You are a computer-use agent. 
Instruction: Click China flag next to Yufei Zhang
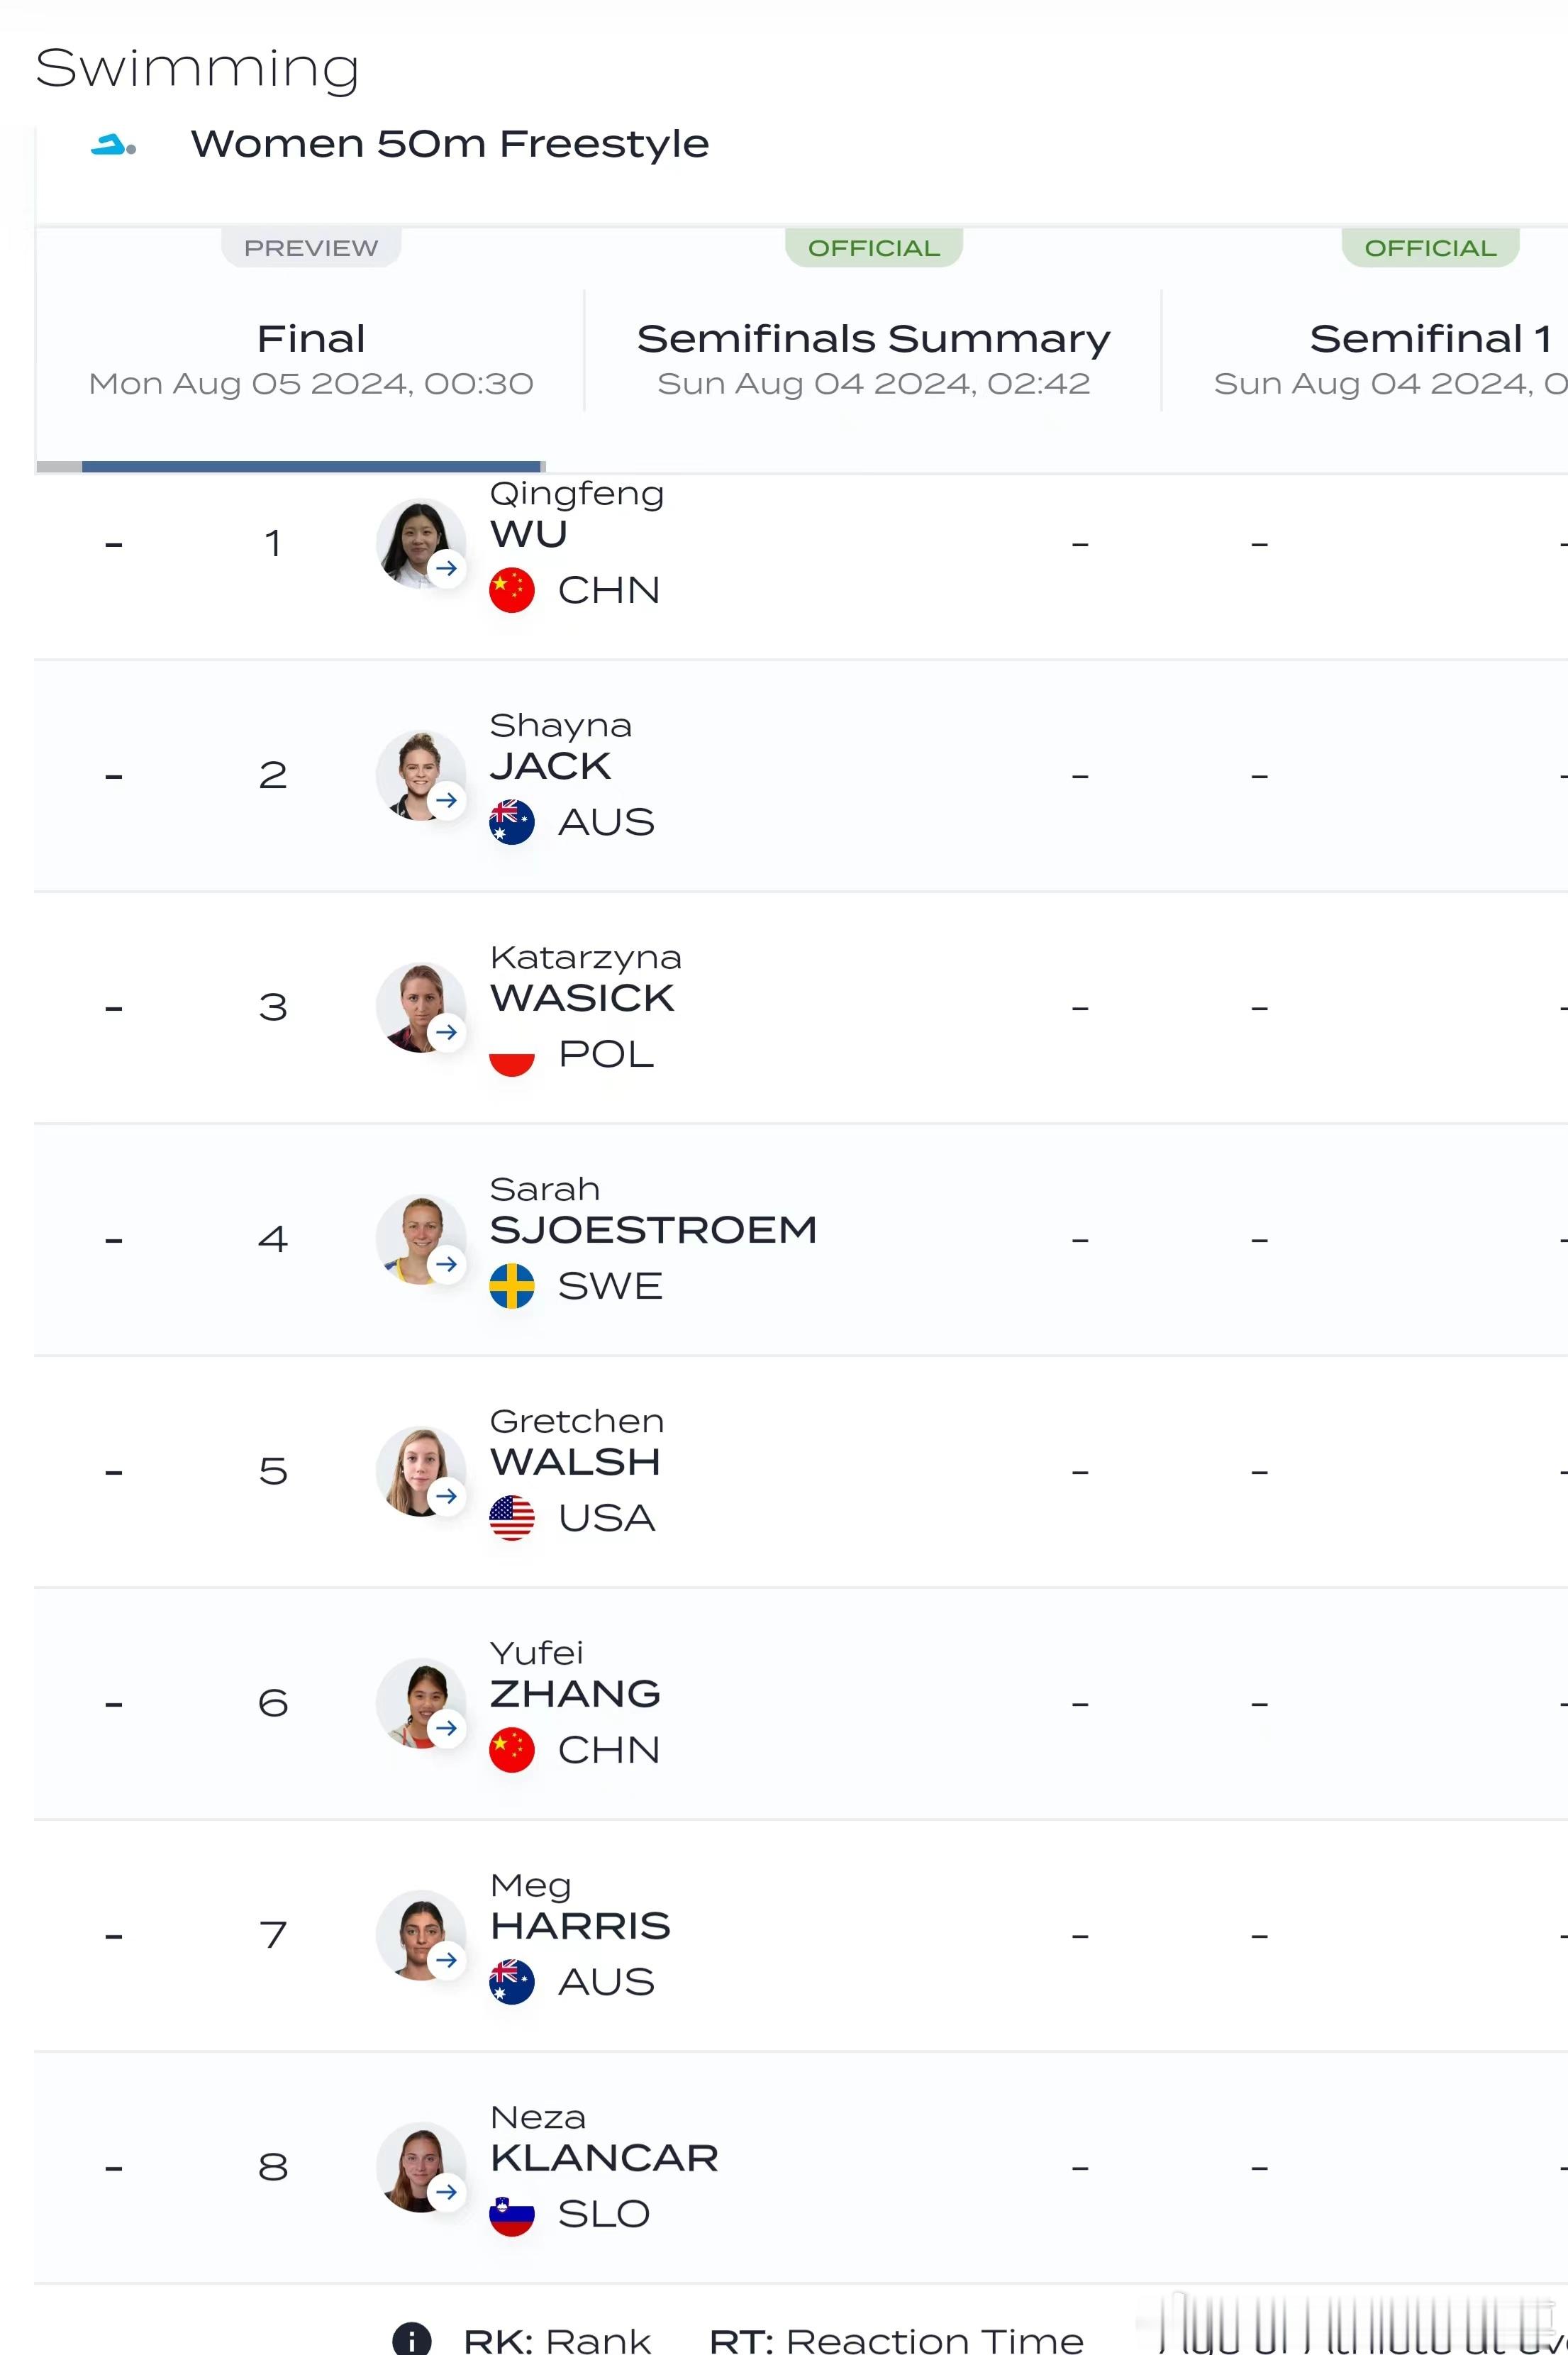(x=511, y=1750)
